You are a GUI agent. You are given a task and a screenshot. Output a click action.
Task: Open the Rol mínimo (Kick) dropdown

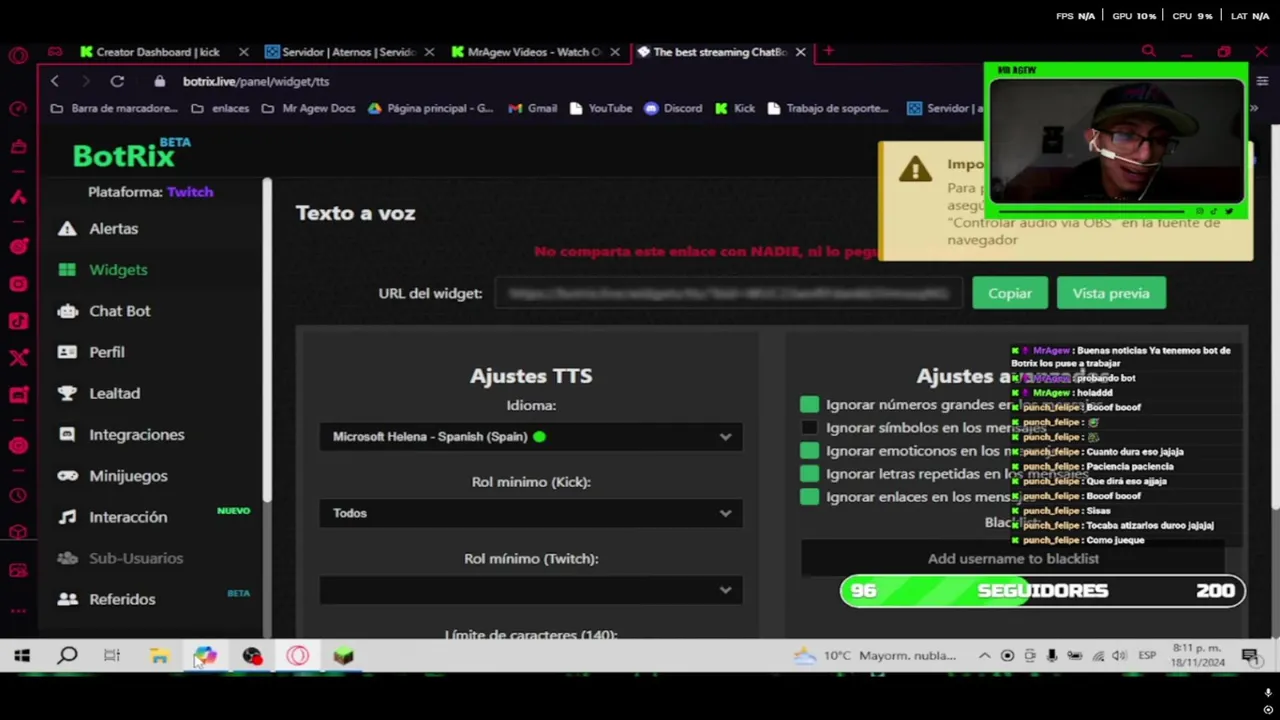point(531,513)
